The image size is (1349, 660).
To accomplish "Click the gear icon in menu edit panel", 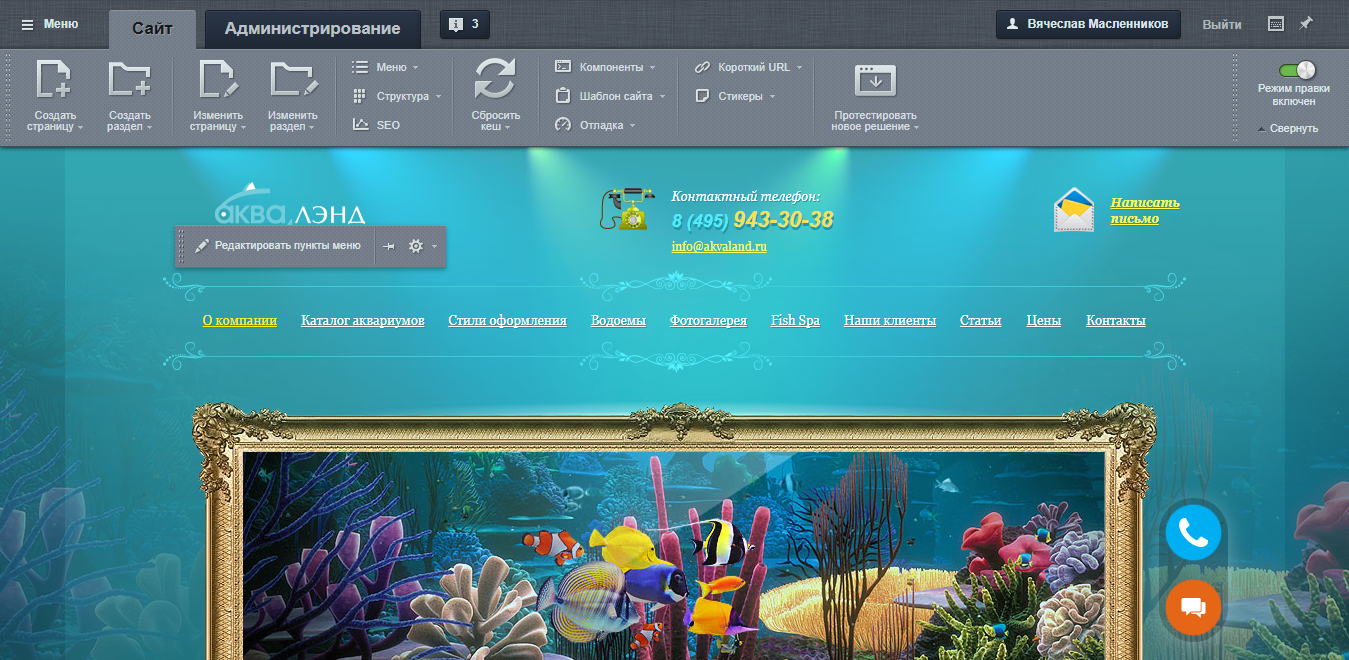I will [416, 246].
